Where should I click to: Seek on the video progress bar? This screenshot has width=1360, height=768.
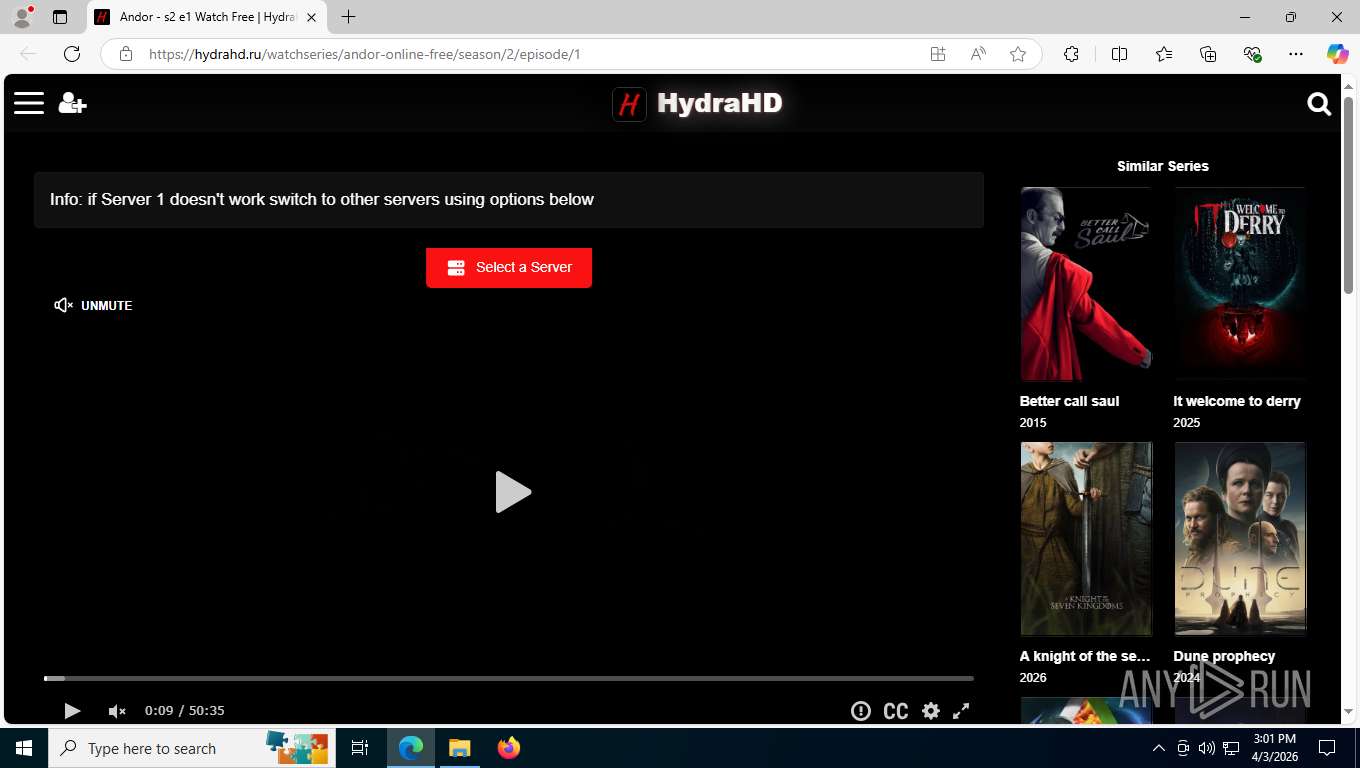click(x=508, y=678)
